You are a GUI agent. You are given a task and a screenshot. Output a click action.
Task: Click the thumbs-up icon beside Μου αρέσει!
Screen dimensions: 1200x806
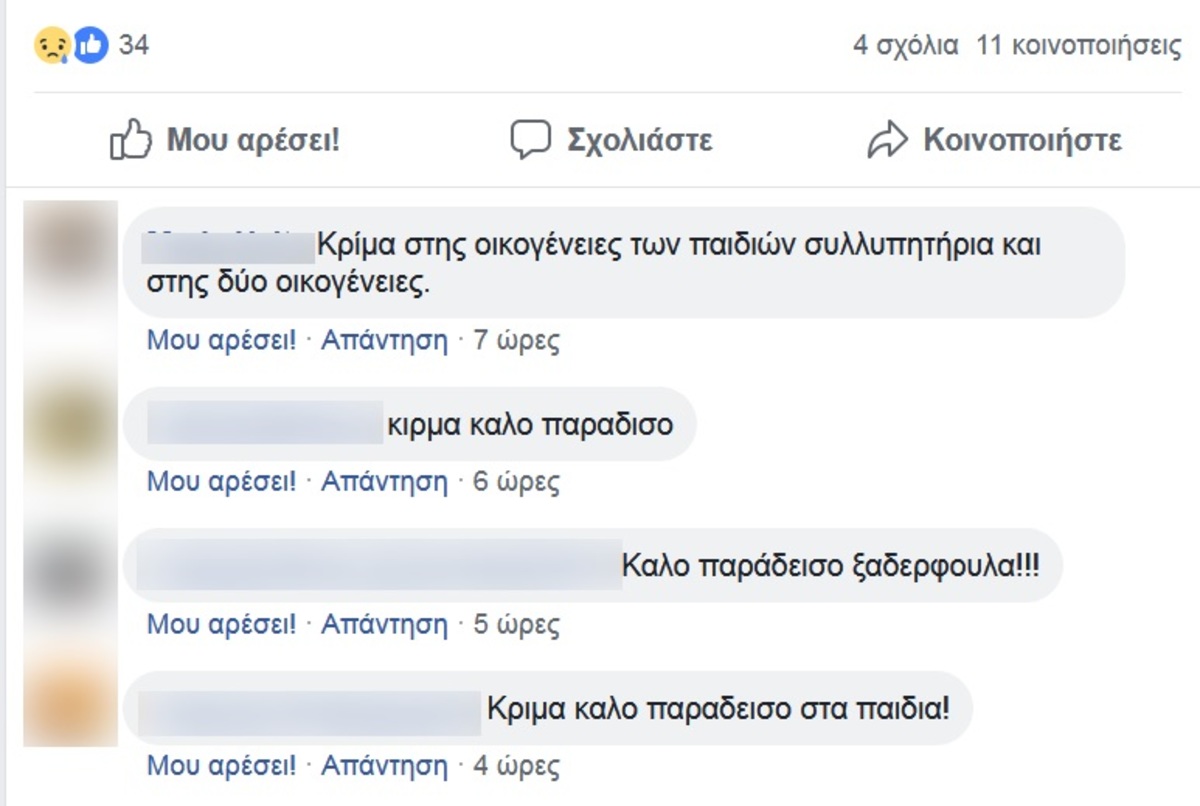click(130, 140)
